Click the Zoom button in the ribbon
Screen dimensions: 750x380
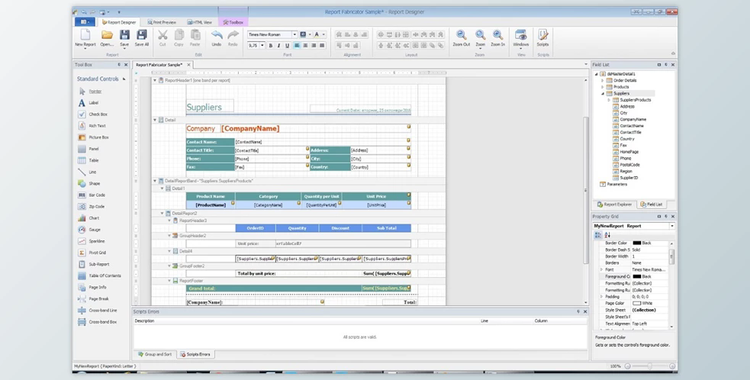(x=480, y=38)
